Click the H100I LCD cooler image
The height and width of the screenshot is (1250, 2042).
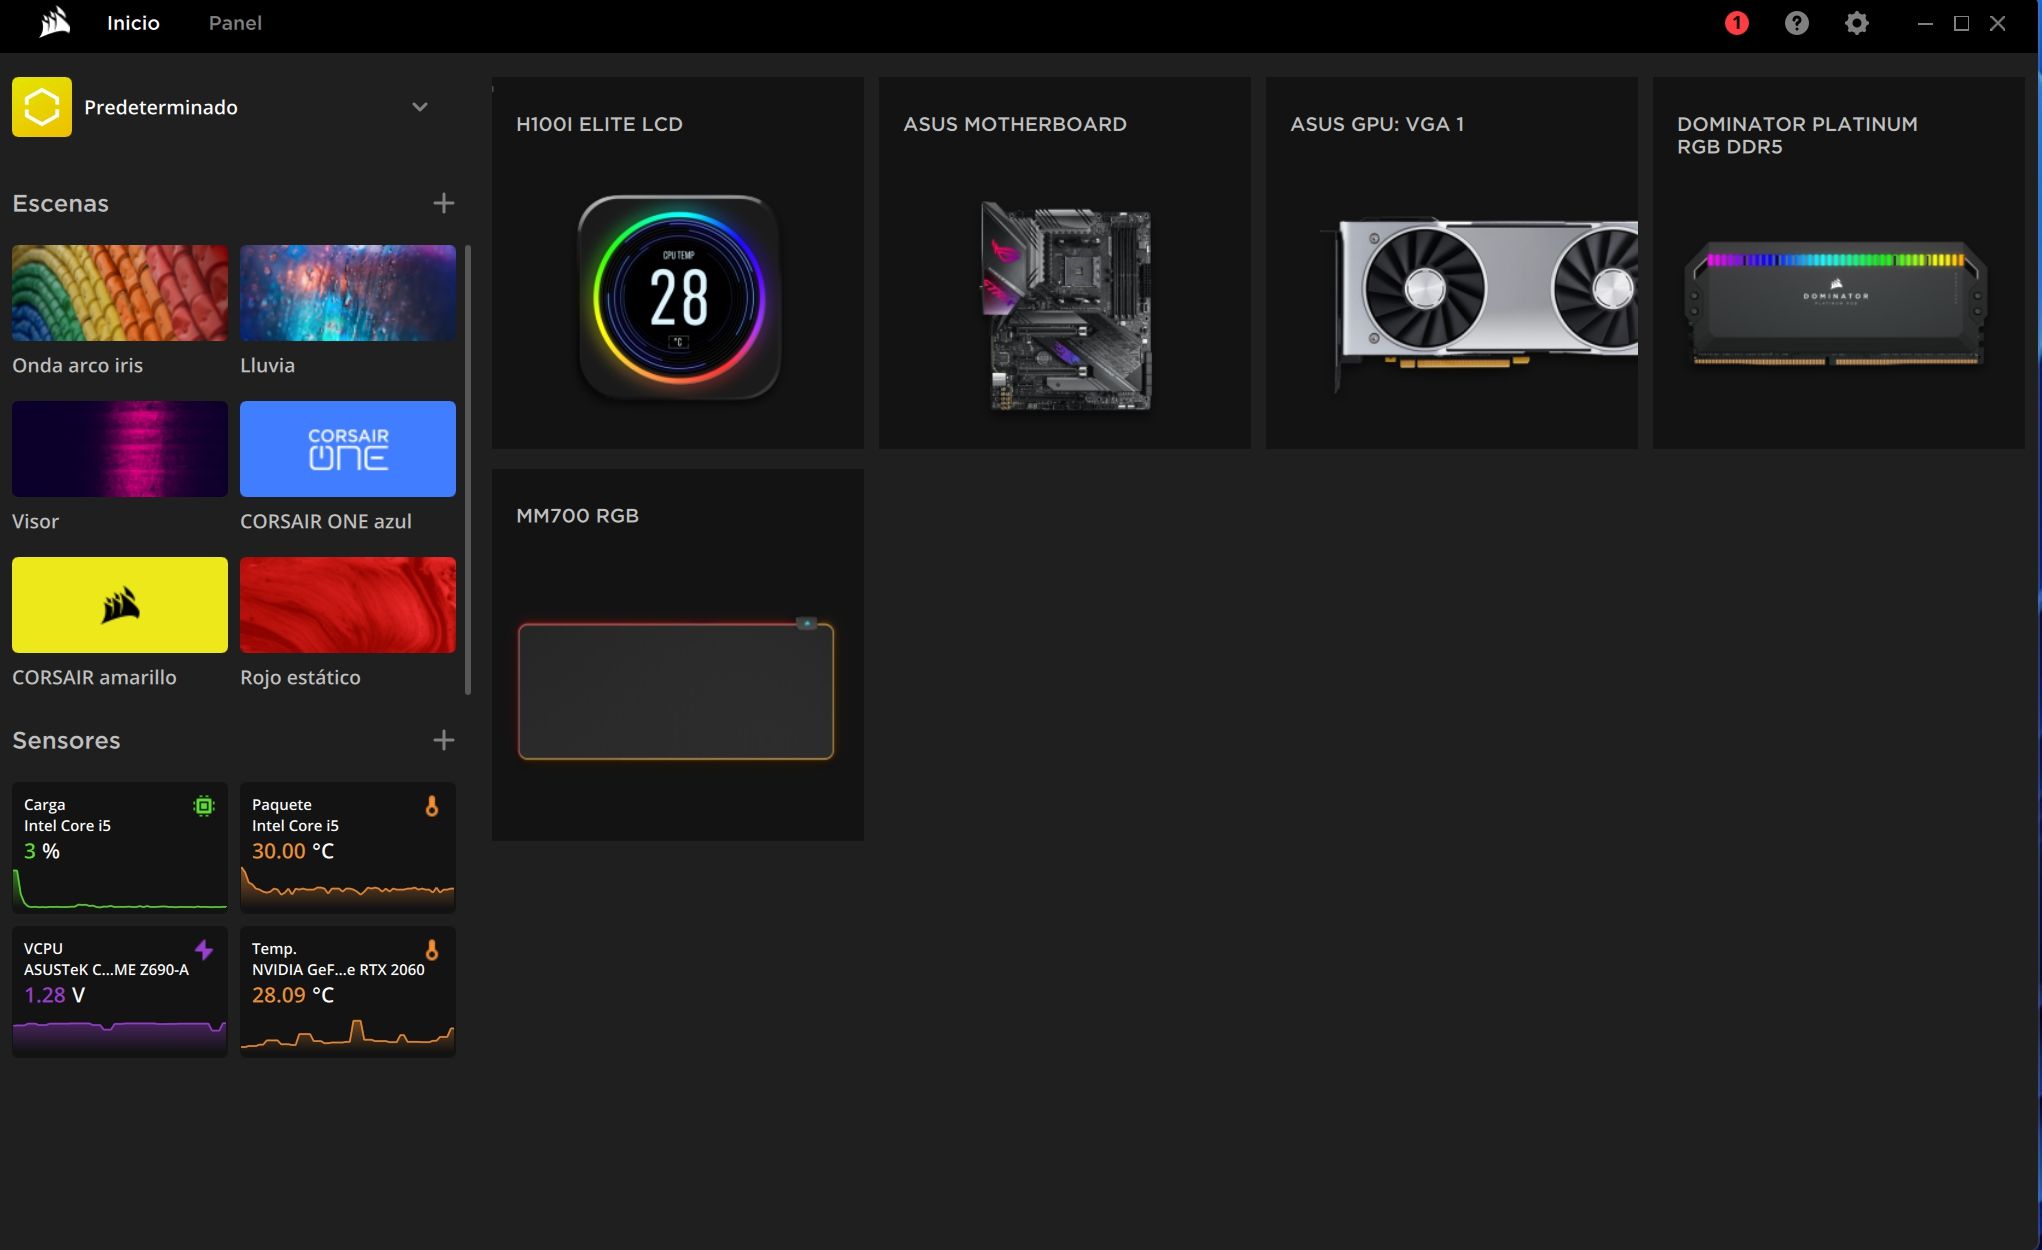coord(679,297)
